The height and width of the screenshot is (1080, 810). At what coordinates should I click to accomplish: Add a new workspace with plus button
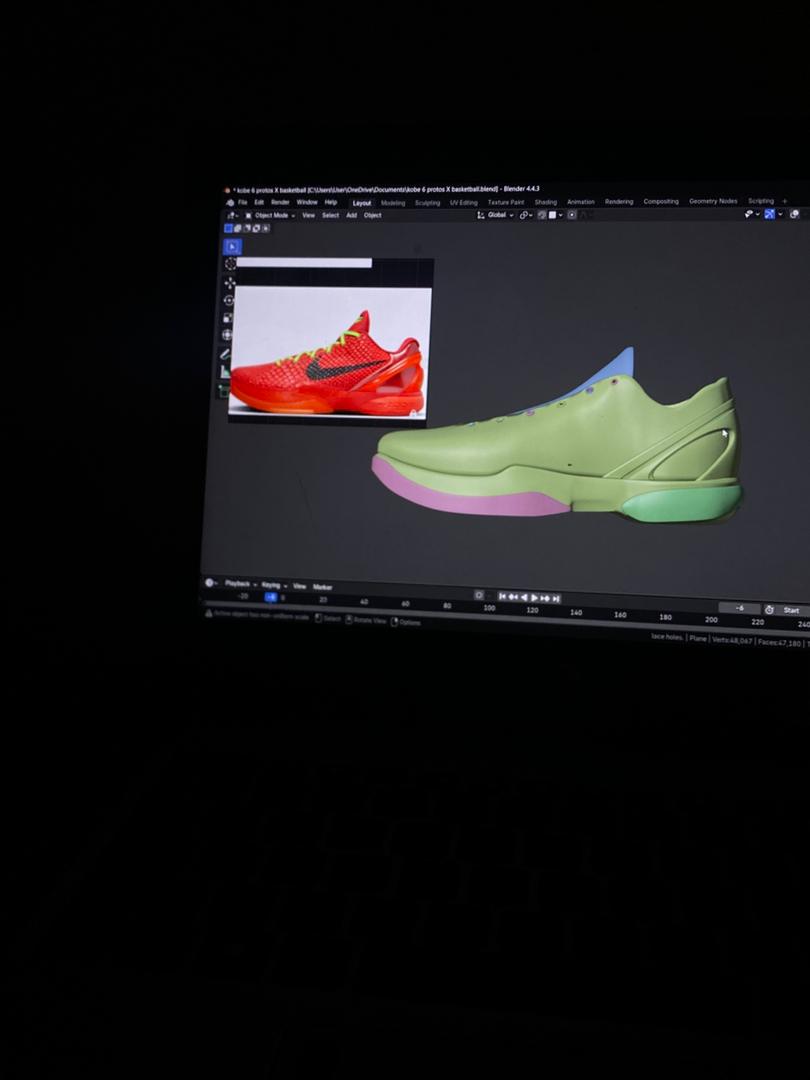[785, 201]
